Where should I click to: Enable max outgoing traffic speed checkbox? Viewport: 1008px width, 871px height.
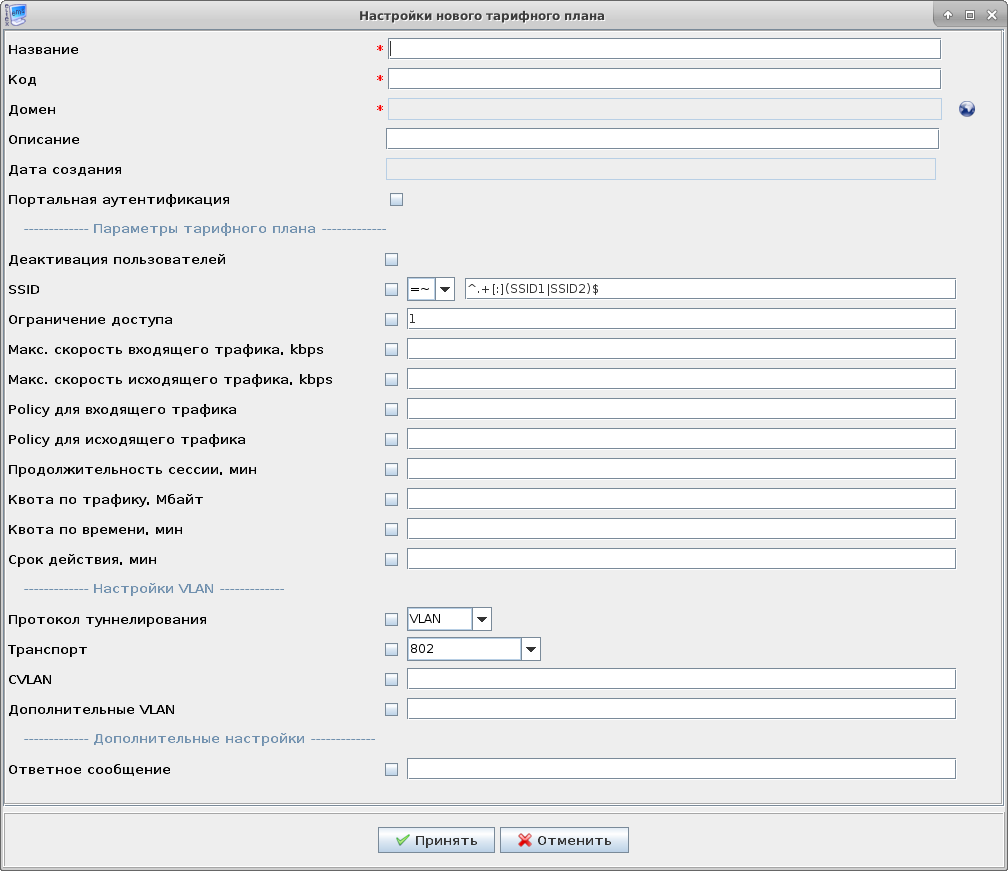[x=392, y=379]
